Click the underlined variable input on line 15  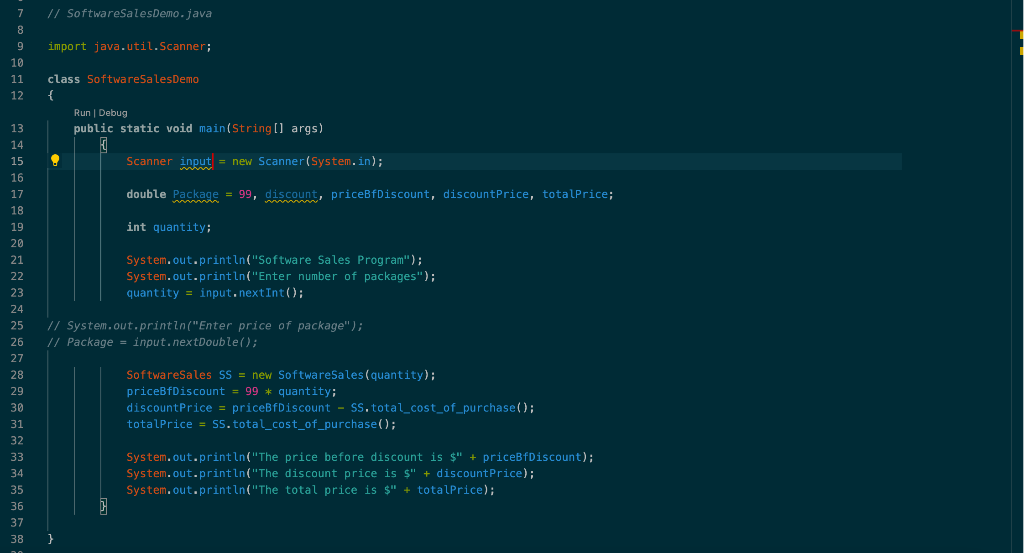195,161
